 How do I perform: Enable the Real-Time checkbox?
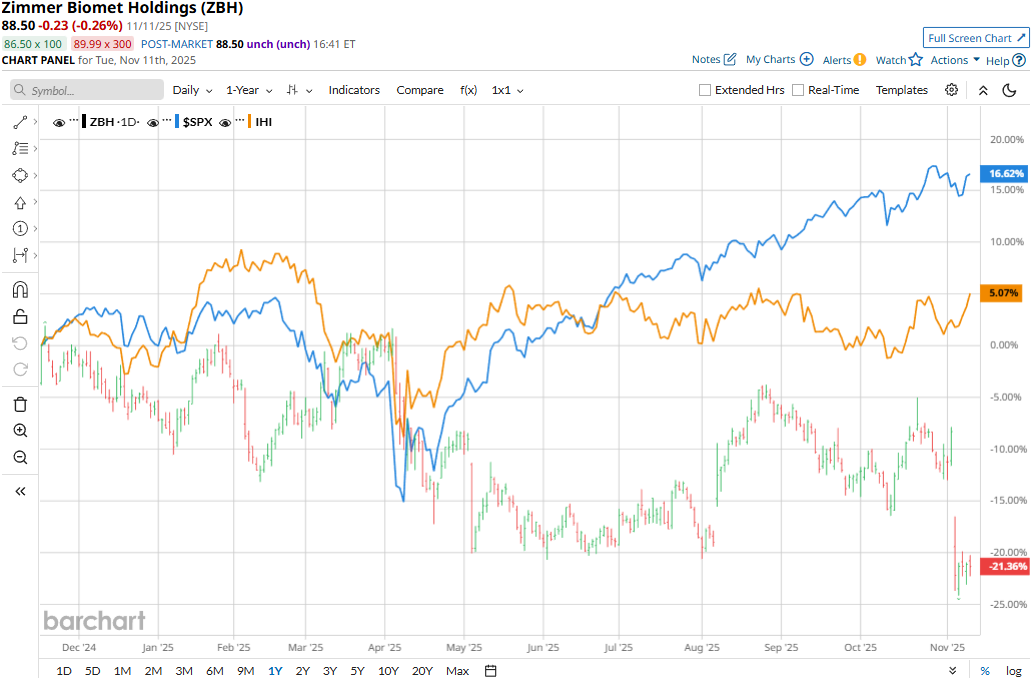tap(798, 90)
